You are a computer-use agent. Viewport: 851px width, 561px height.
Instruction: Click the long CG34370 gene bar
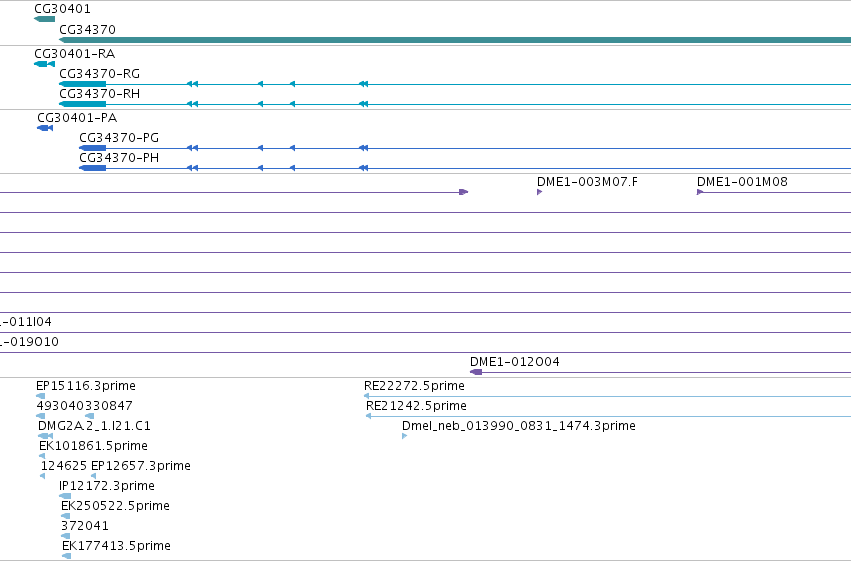click(455, 40)
